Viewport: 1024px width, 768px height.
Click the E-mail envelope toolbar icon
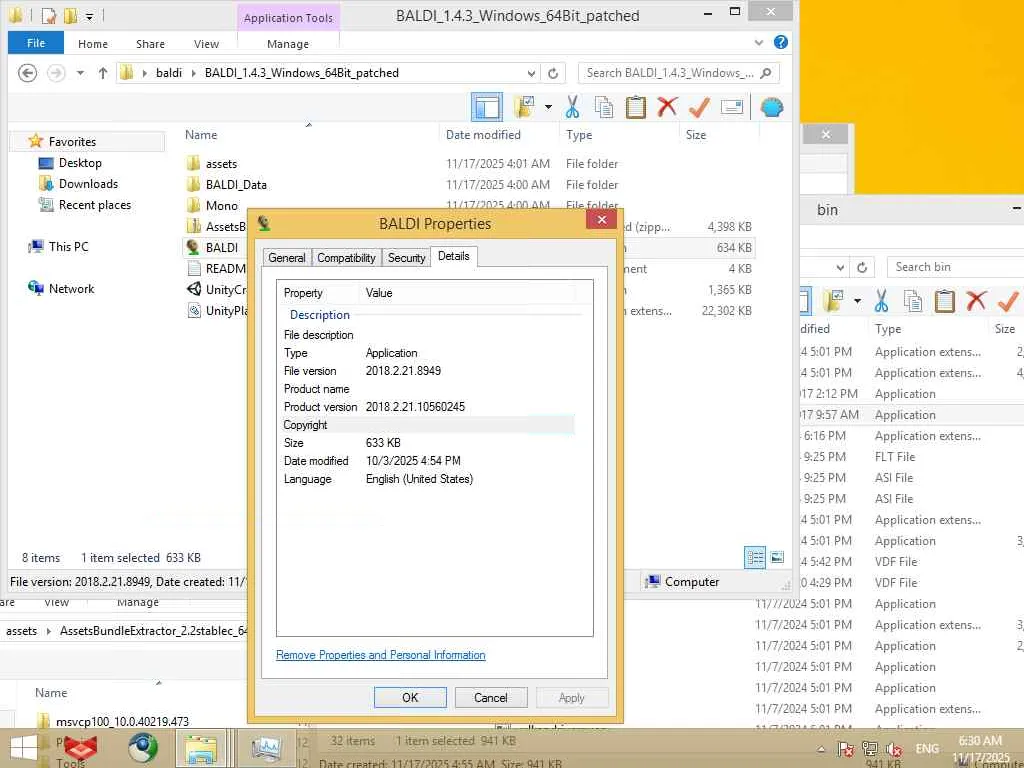[x=731, y=107]
